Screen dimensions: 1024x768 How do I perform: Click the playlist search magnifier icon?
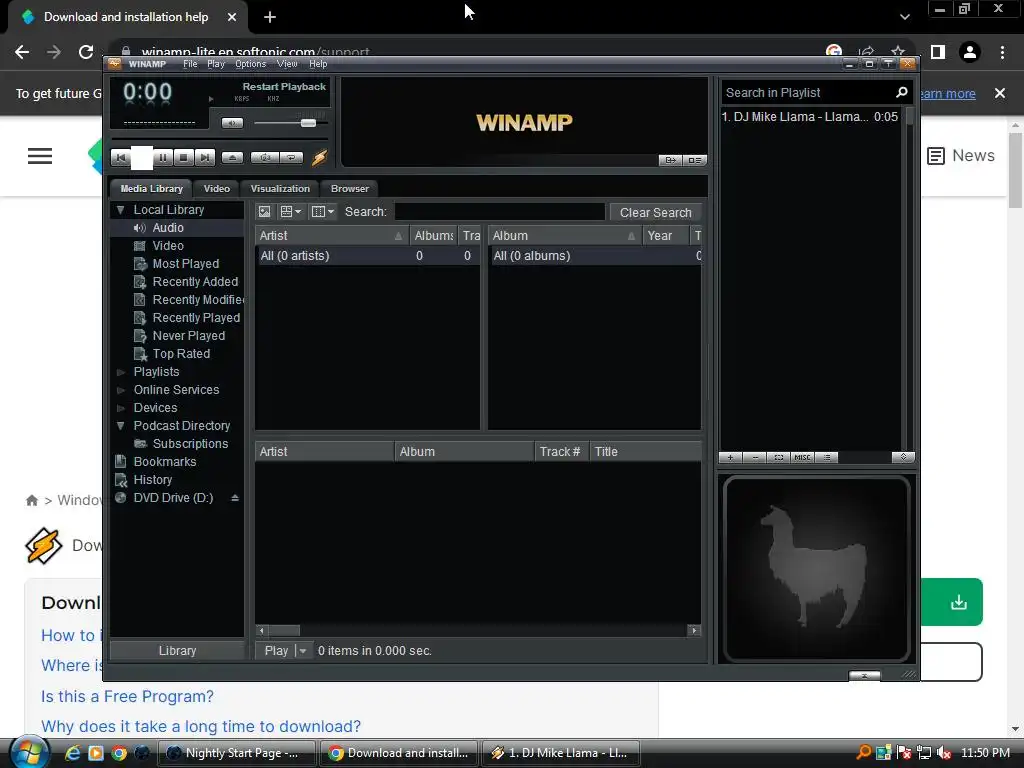(x=902, y=93)
